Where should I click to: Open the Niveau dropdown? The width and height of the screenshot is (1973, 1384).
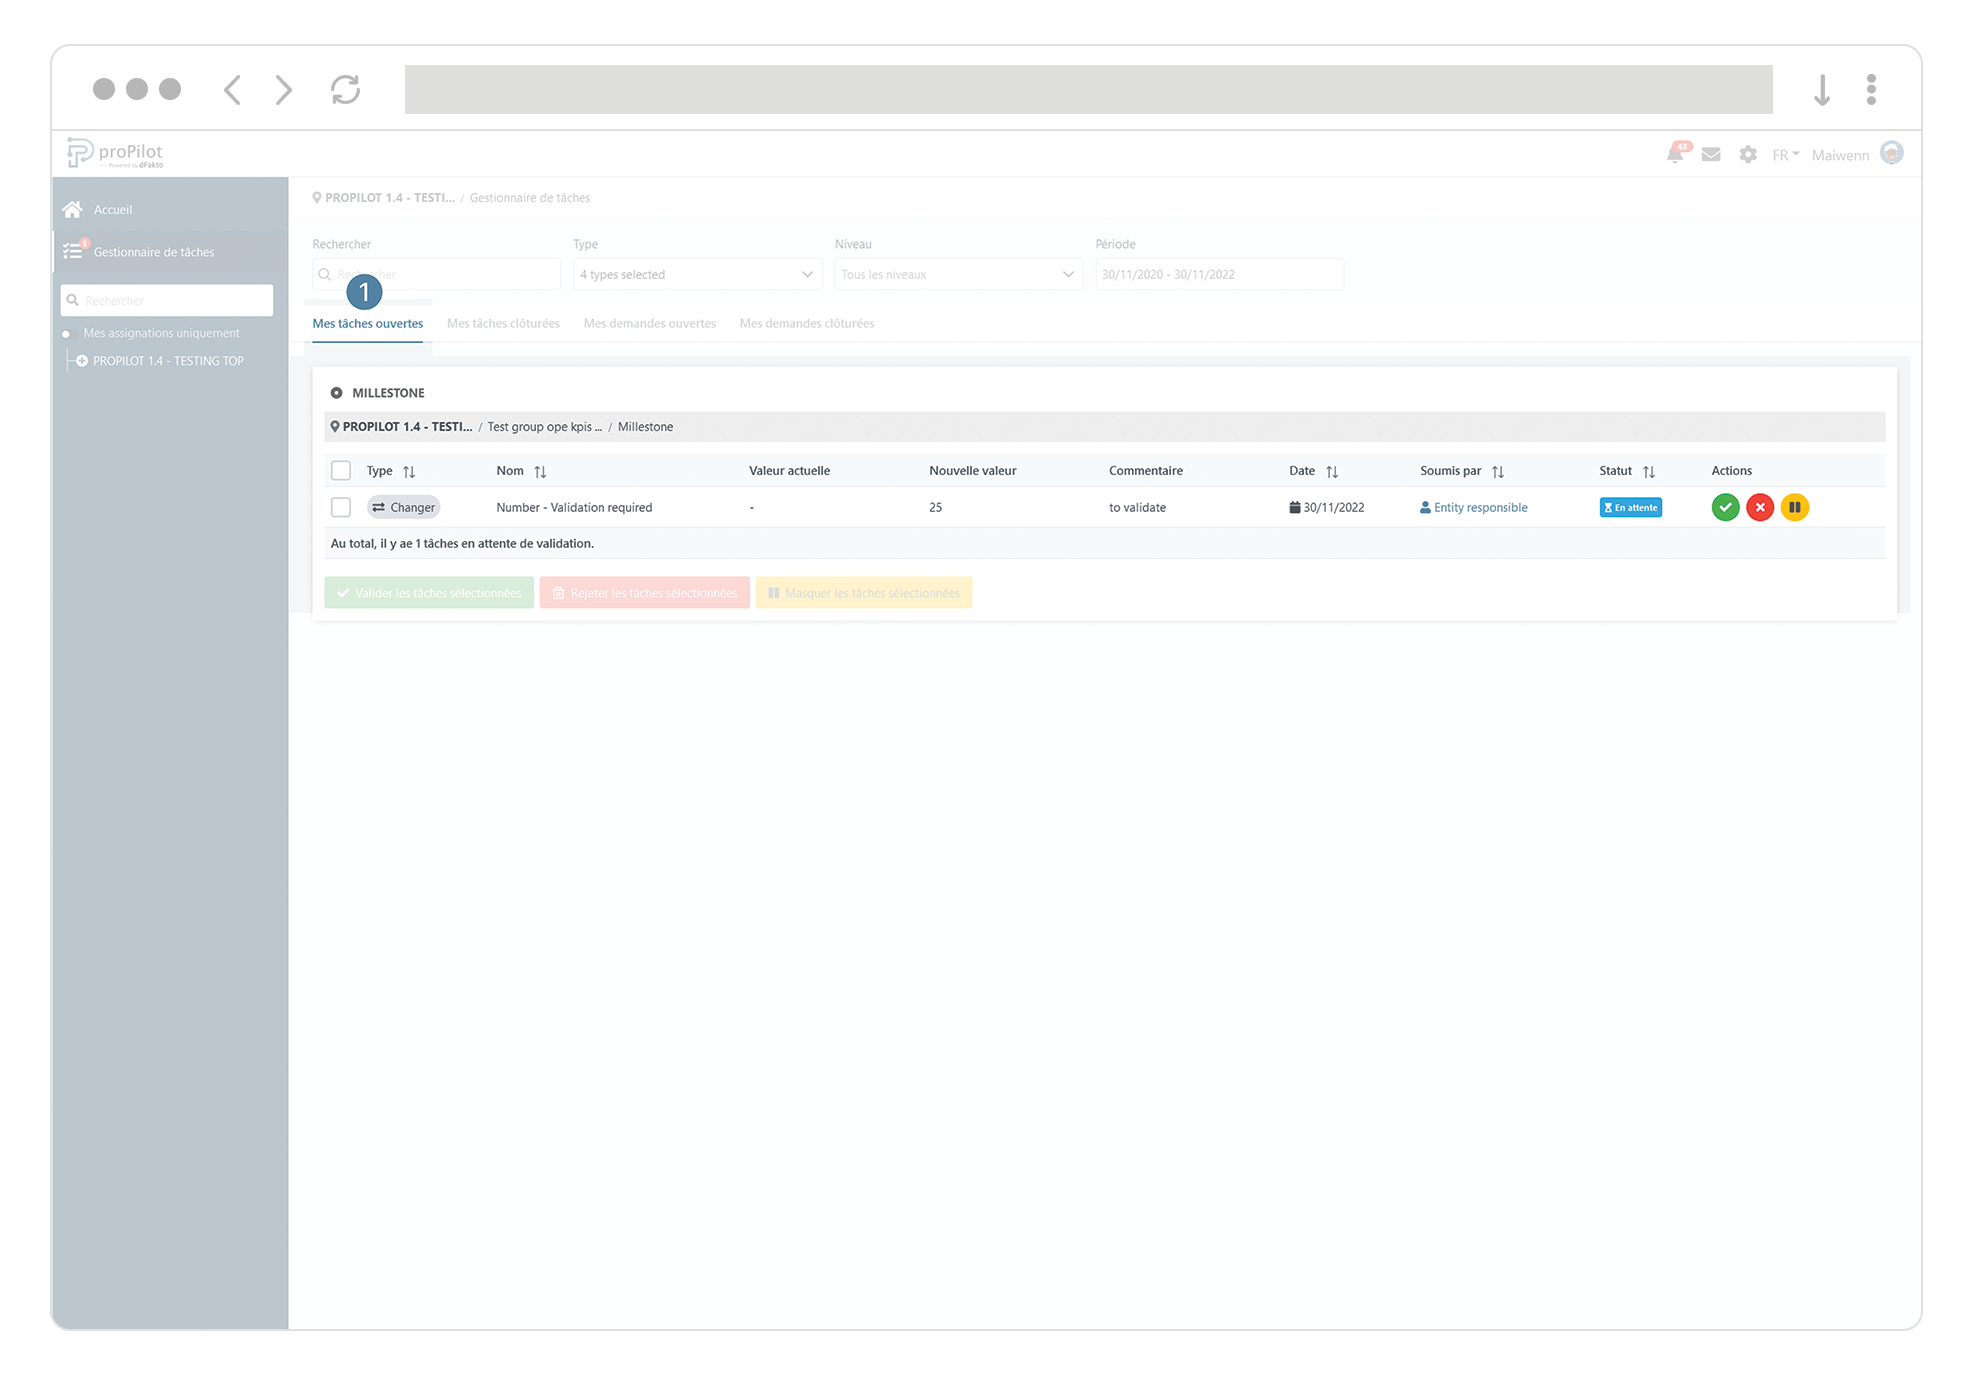958,275
